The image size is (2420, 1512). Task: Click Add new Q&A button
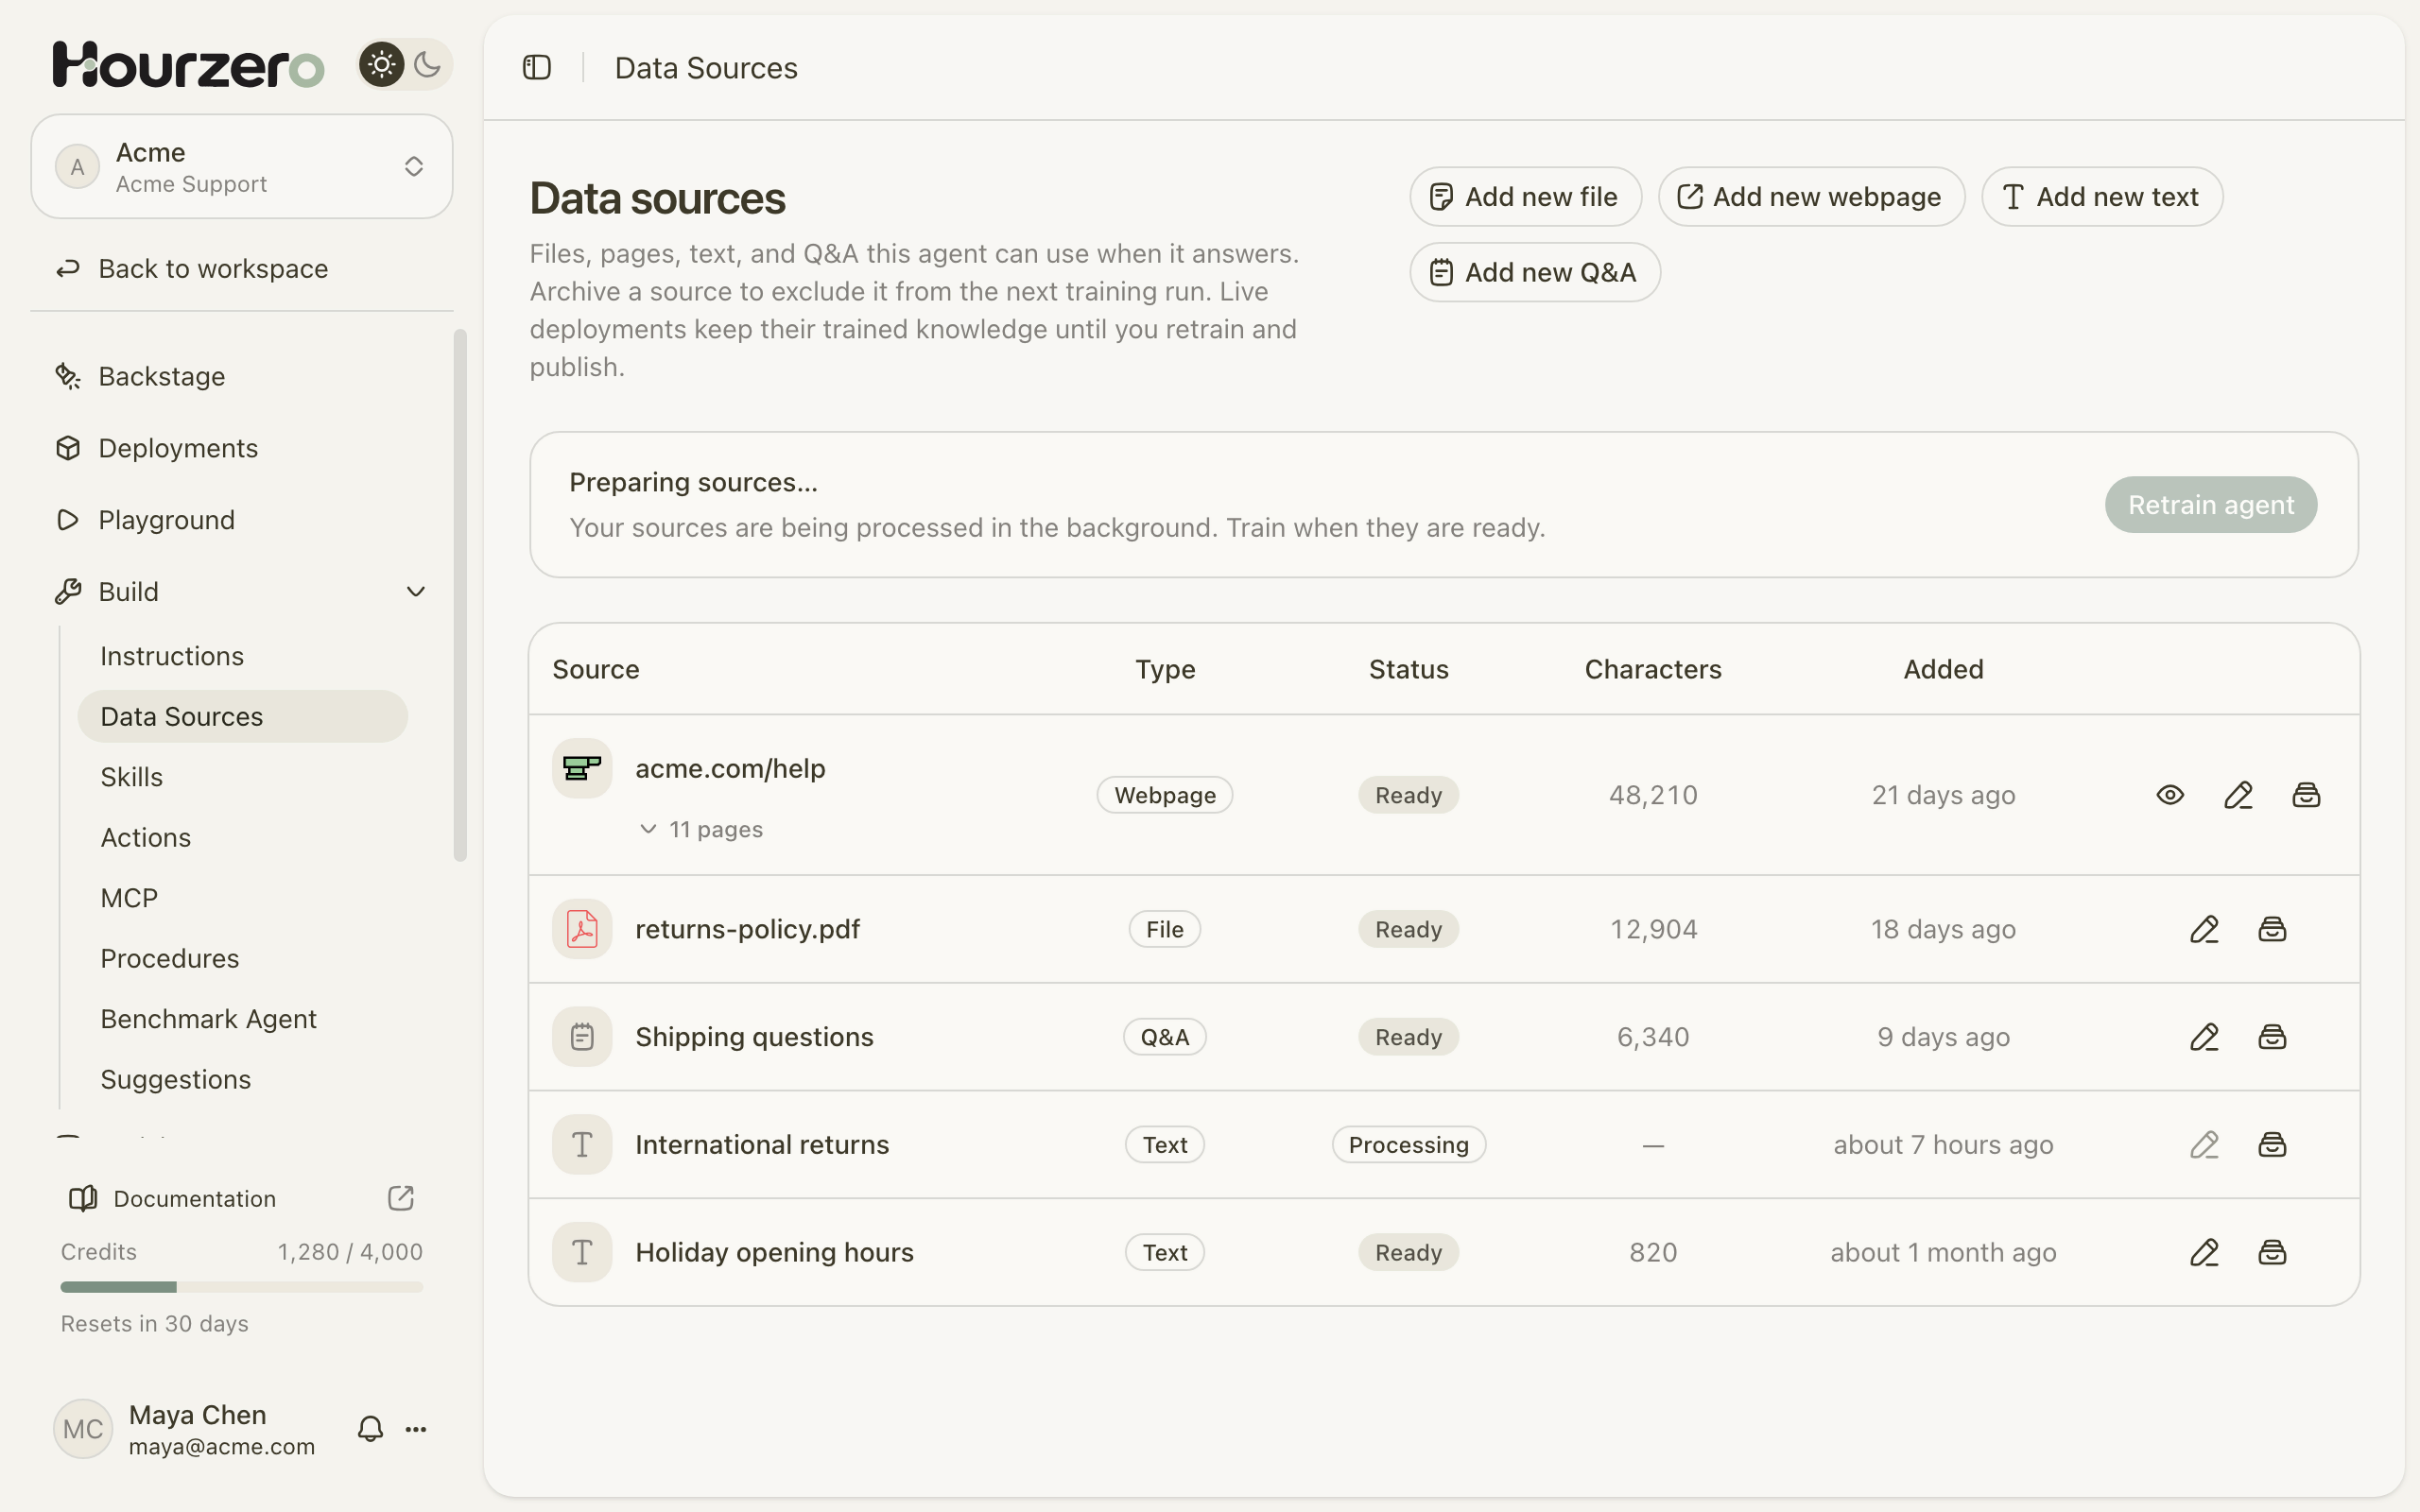click(x=1535, y=272)
